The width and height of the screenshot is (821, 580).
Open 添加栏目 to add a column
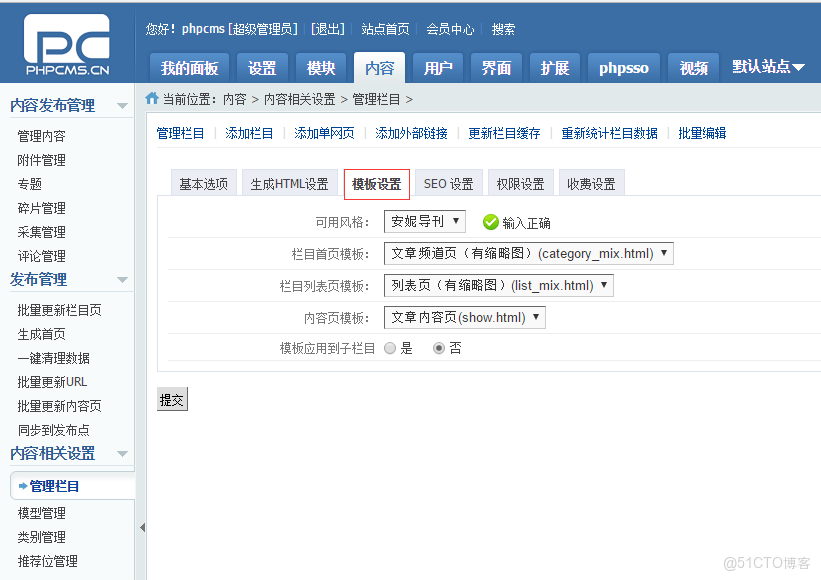point(249,133)
